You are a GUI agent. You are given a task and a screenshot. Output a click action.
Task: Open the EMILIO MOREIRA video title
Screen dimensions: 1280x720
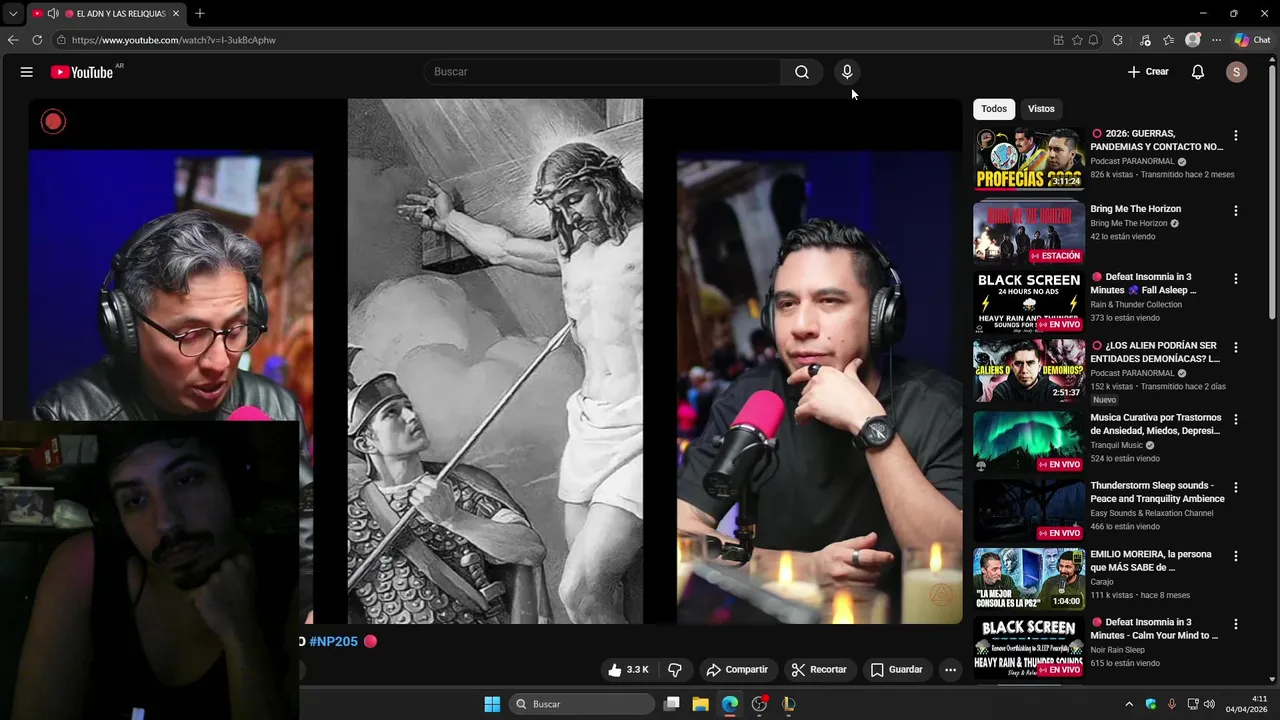coord(1151,561)
